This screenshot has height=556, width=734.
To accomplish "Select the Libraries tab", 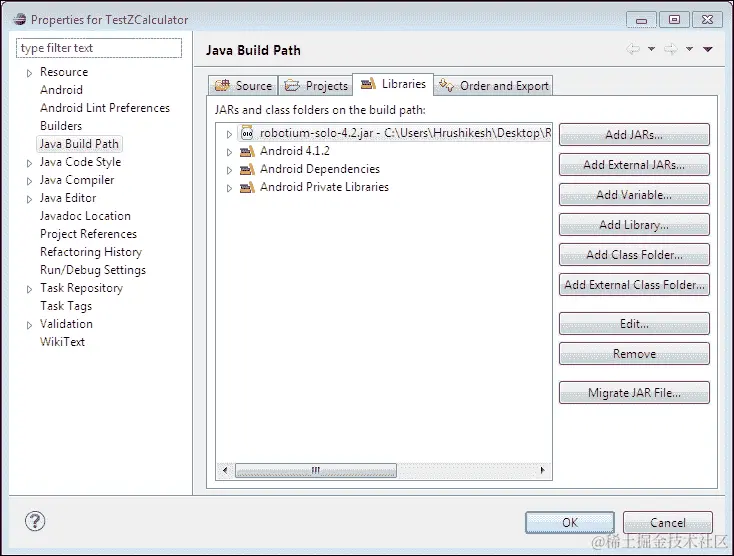I will pyautogui.click(x=393, y=84).
